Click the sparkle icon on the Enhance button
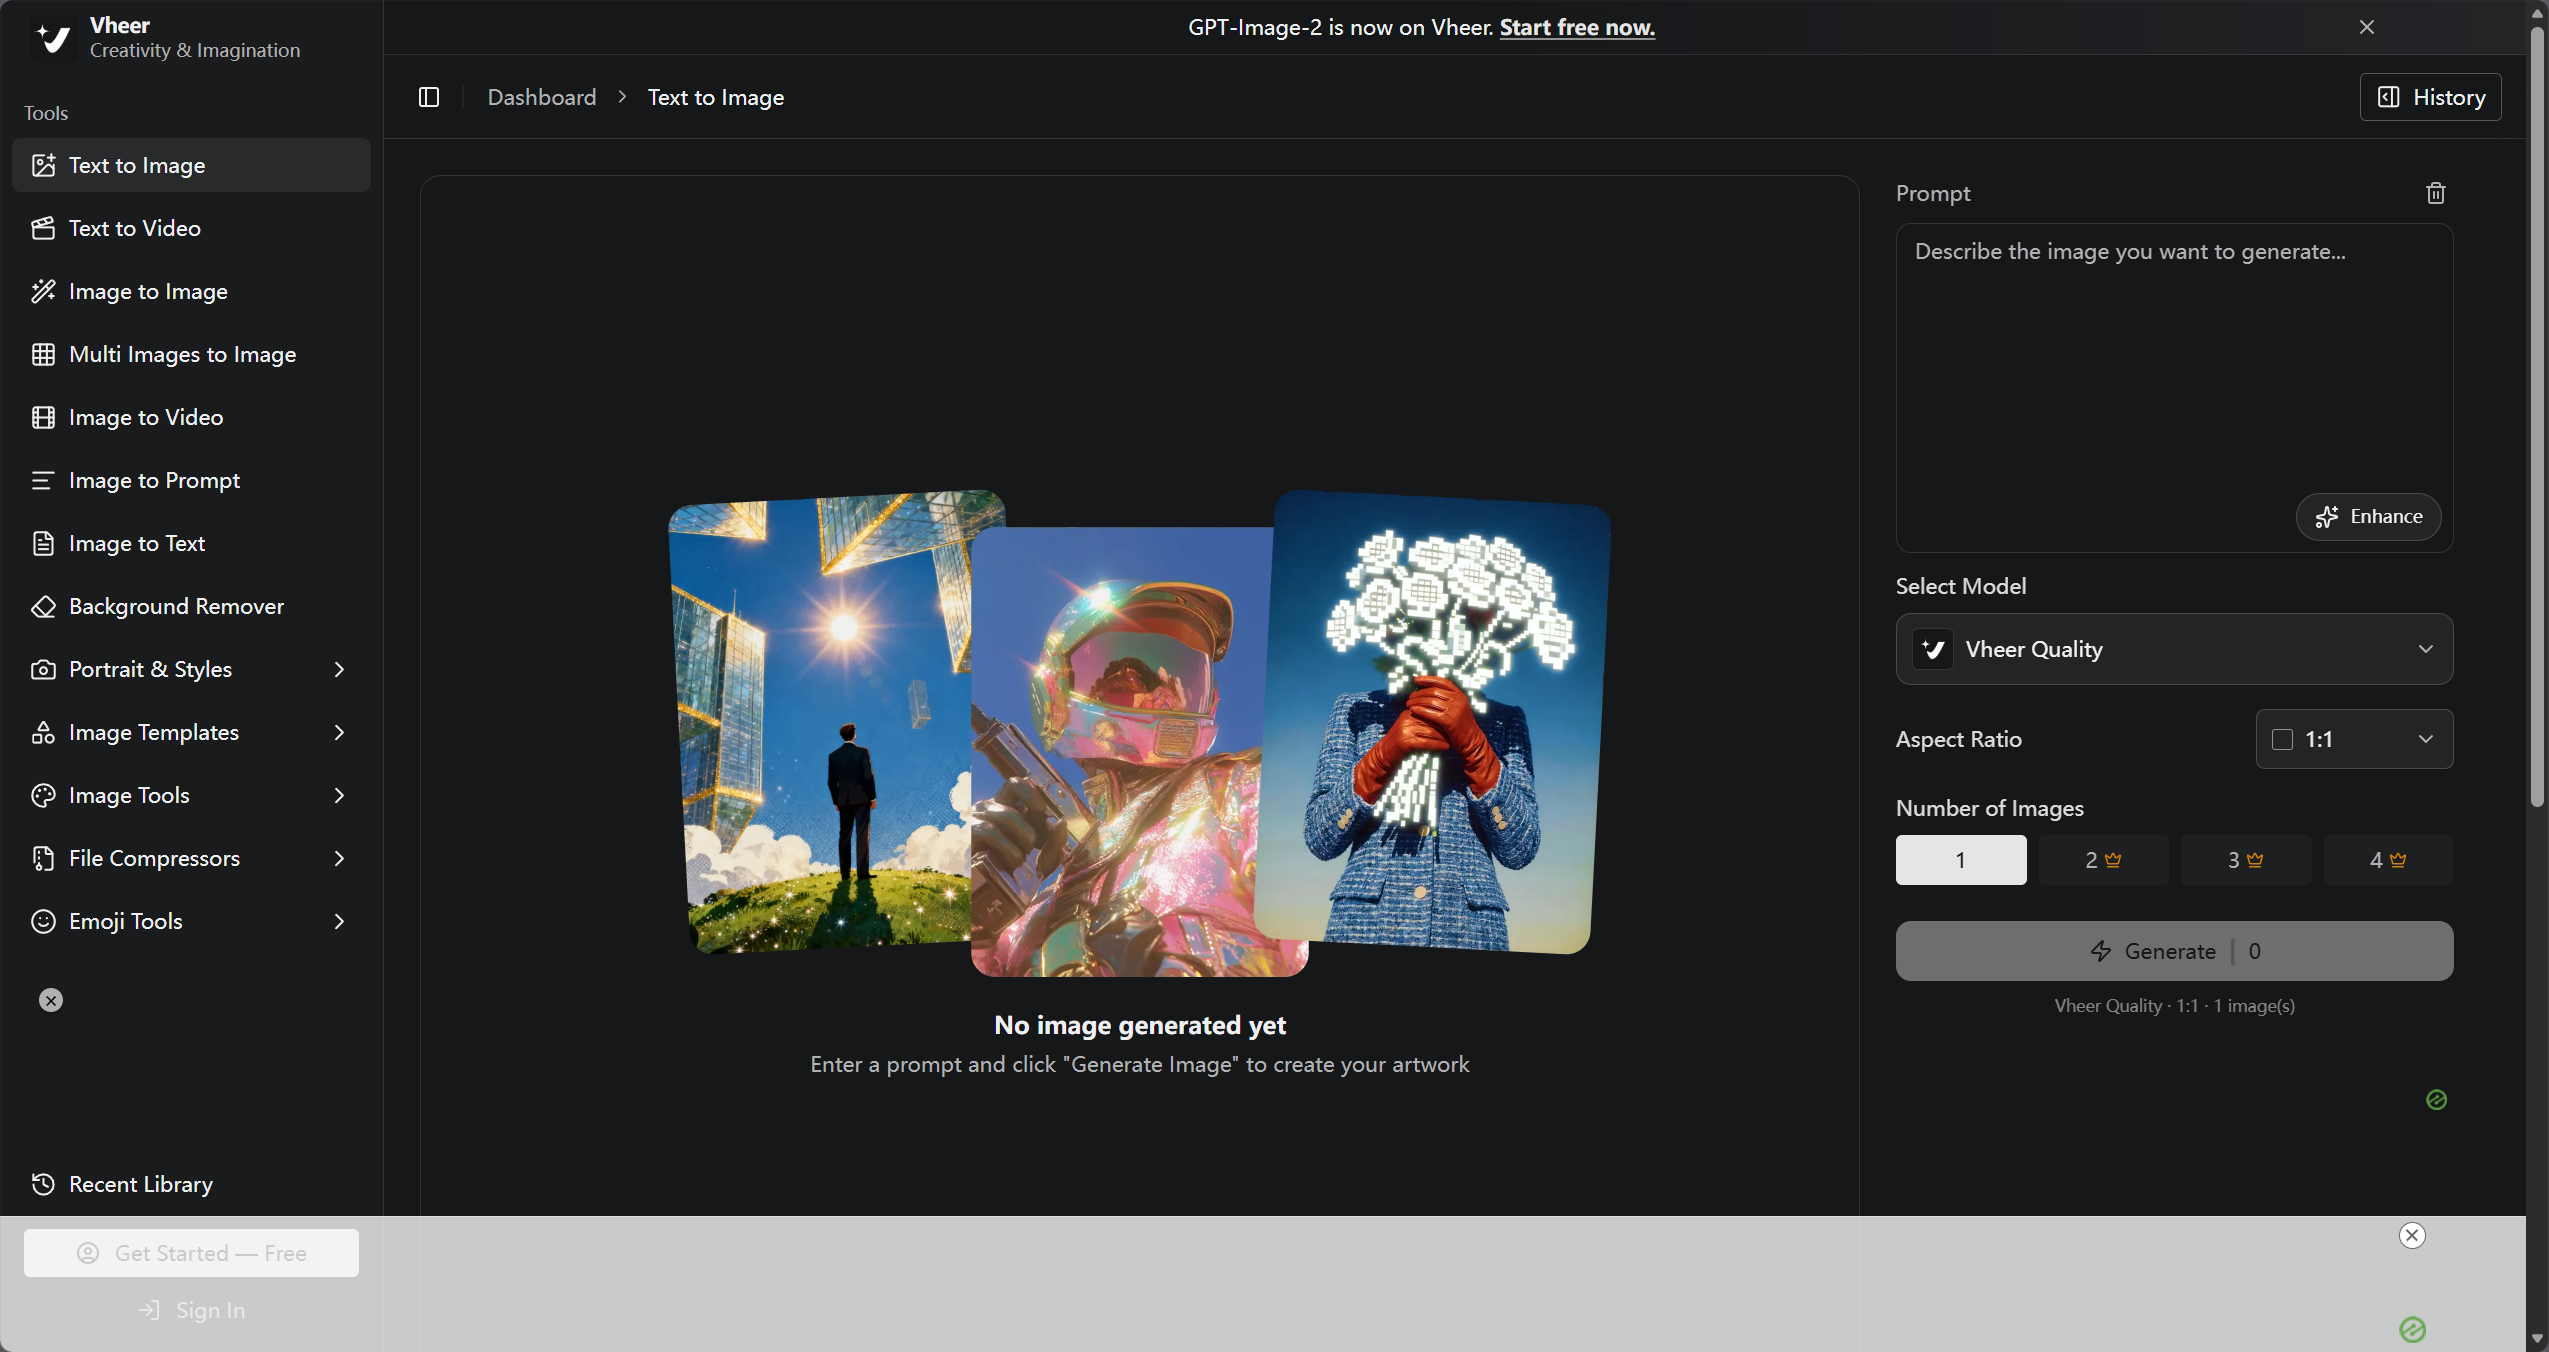Viewport: 2549px width, 1352px height. pos(2327,517)
